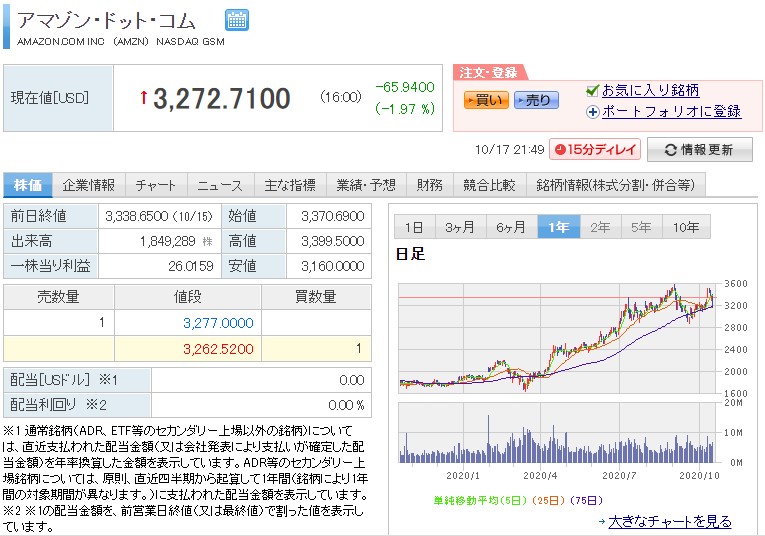Click the green checkmark icon for favorites
The width and height of the screenshot is (765, 536).
click(x=592, y=91)
